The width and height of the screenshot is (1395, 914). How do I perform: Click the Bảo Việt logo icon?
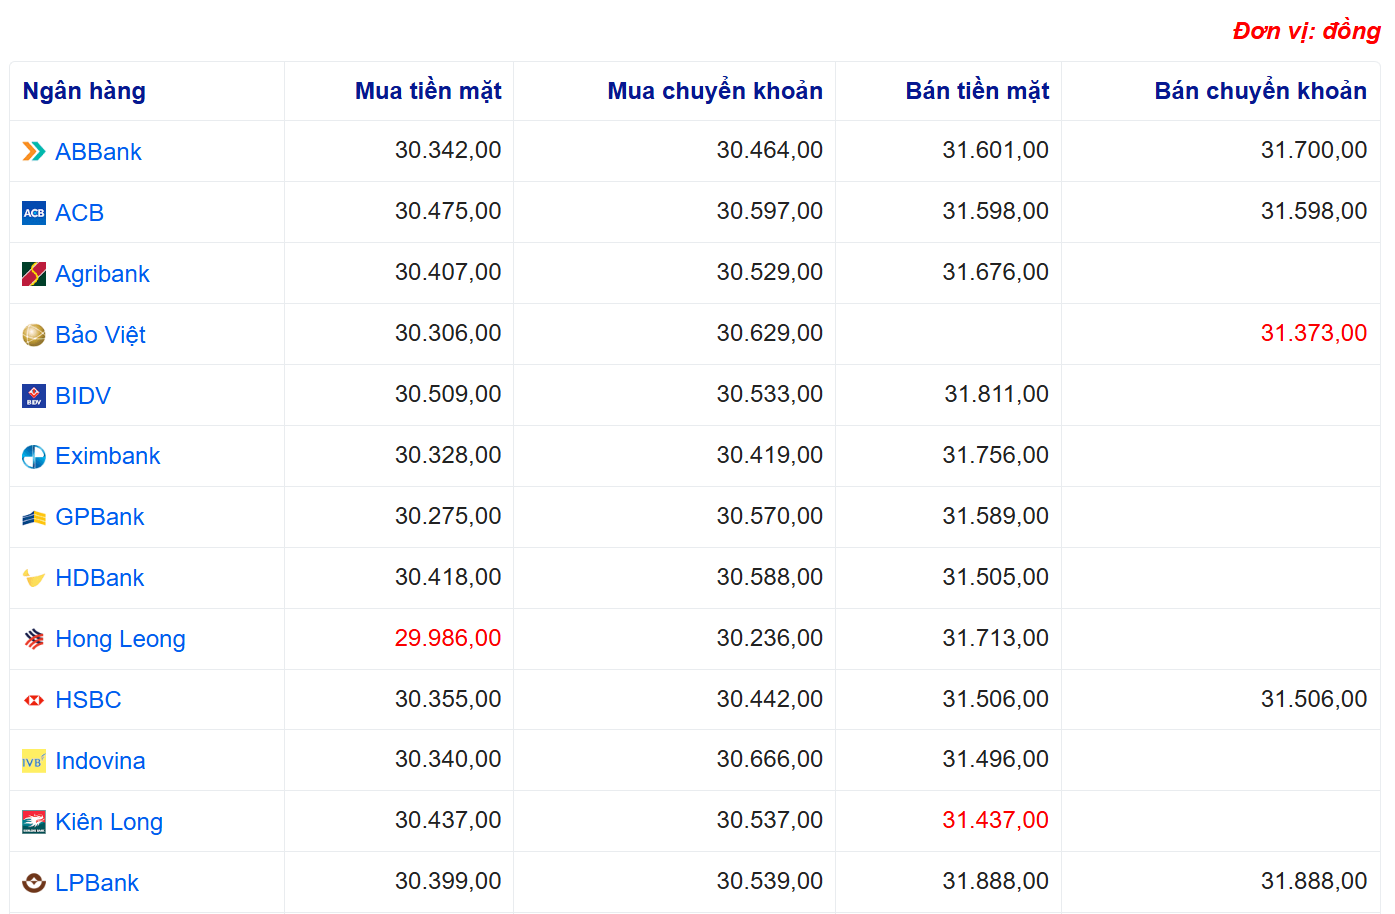coord(34,335)
